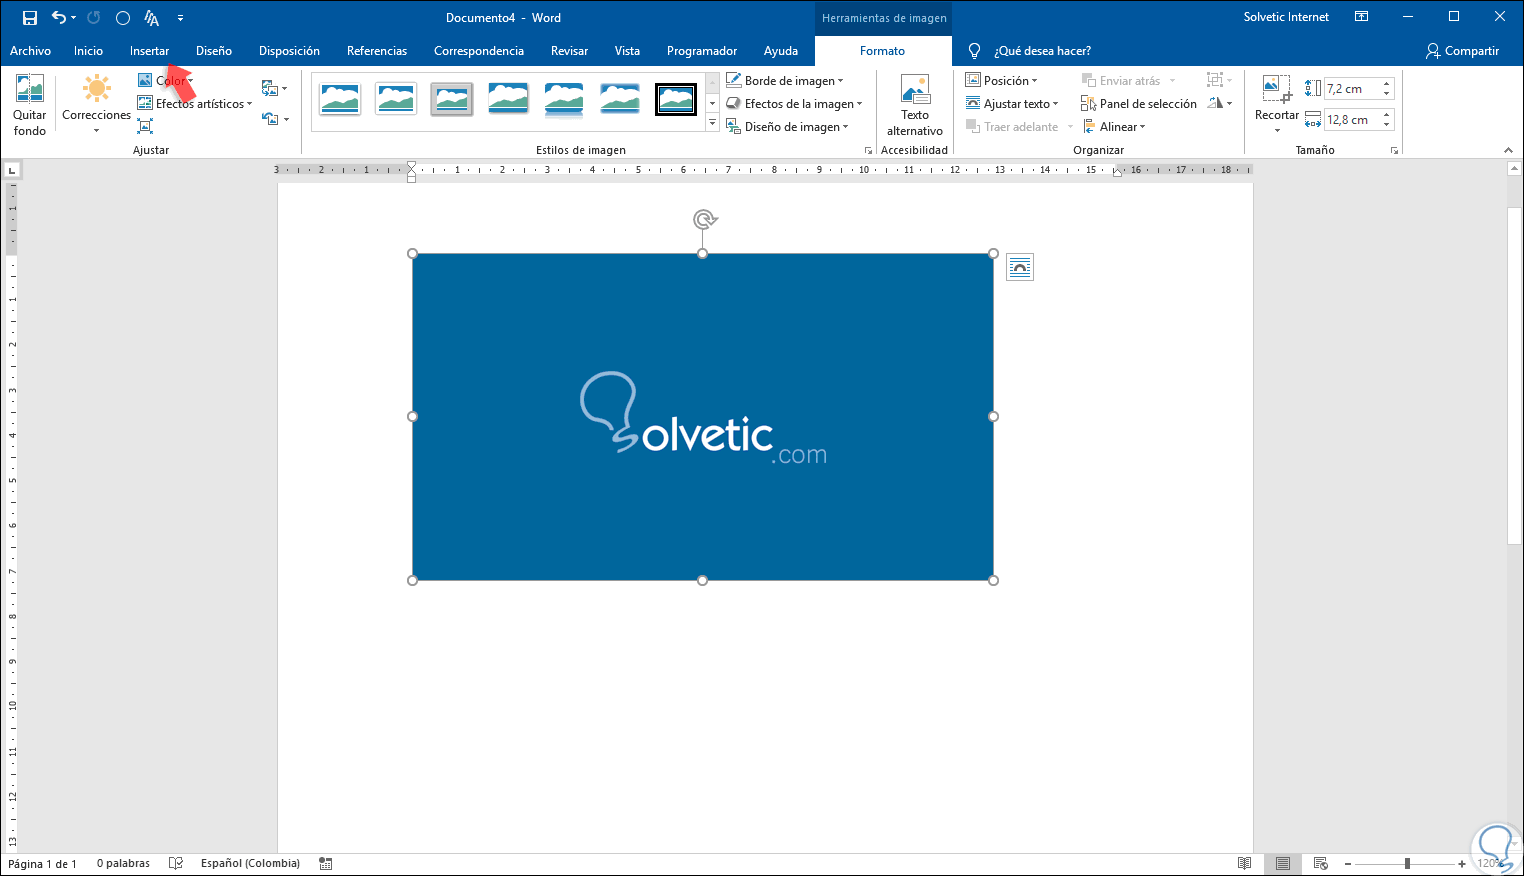Screen dimensions: 1524x876
Task: Switch to the Inicio tab
Action: (88, 51)
